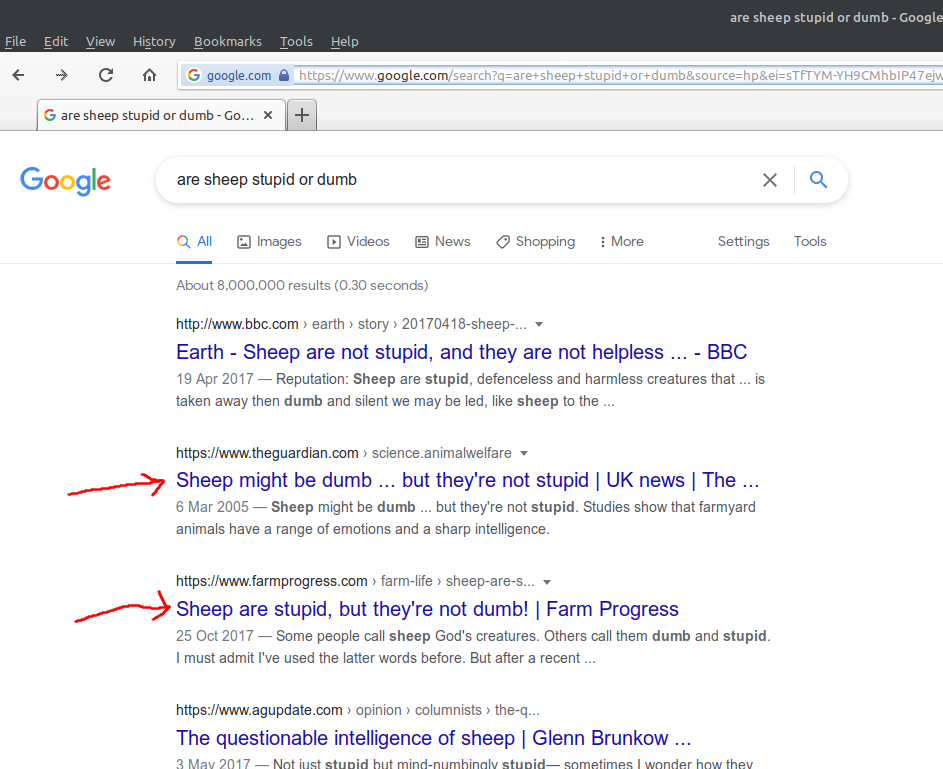The width and height of the screenshot is (943, 769).
Task: Click the theguardian.com result URL breadcrumb
Action: [344, 453]
